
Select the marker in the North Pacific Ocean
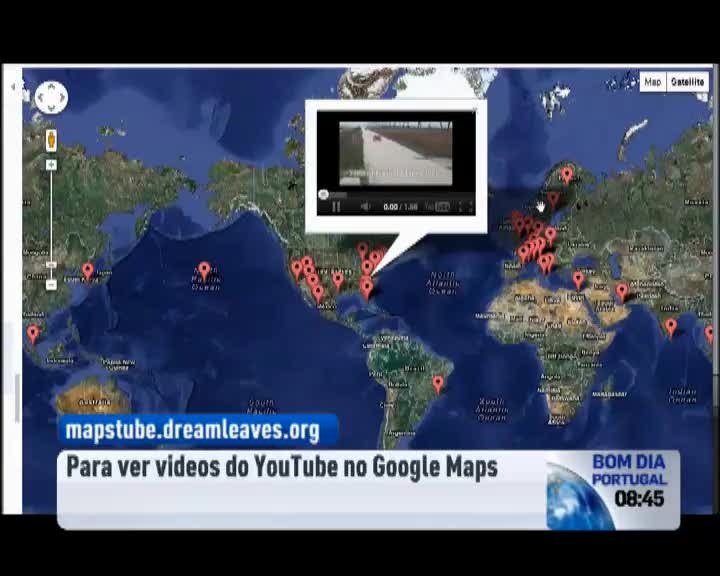(204, 269)
